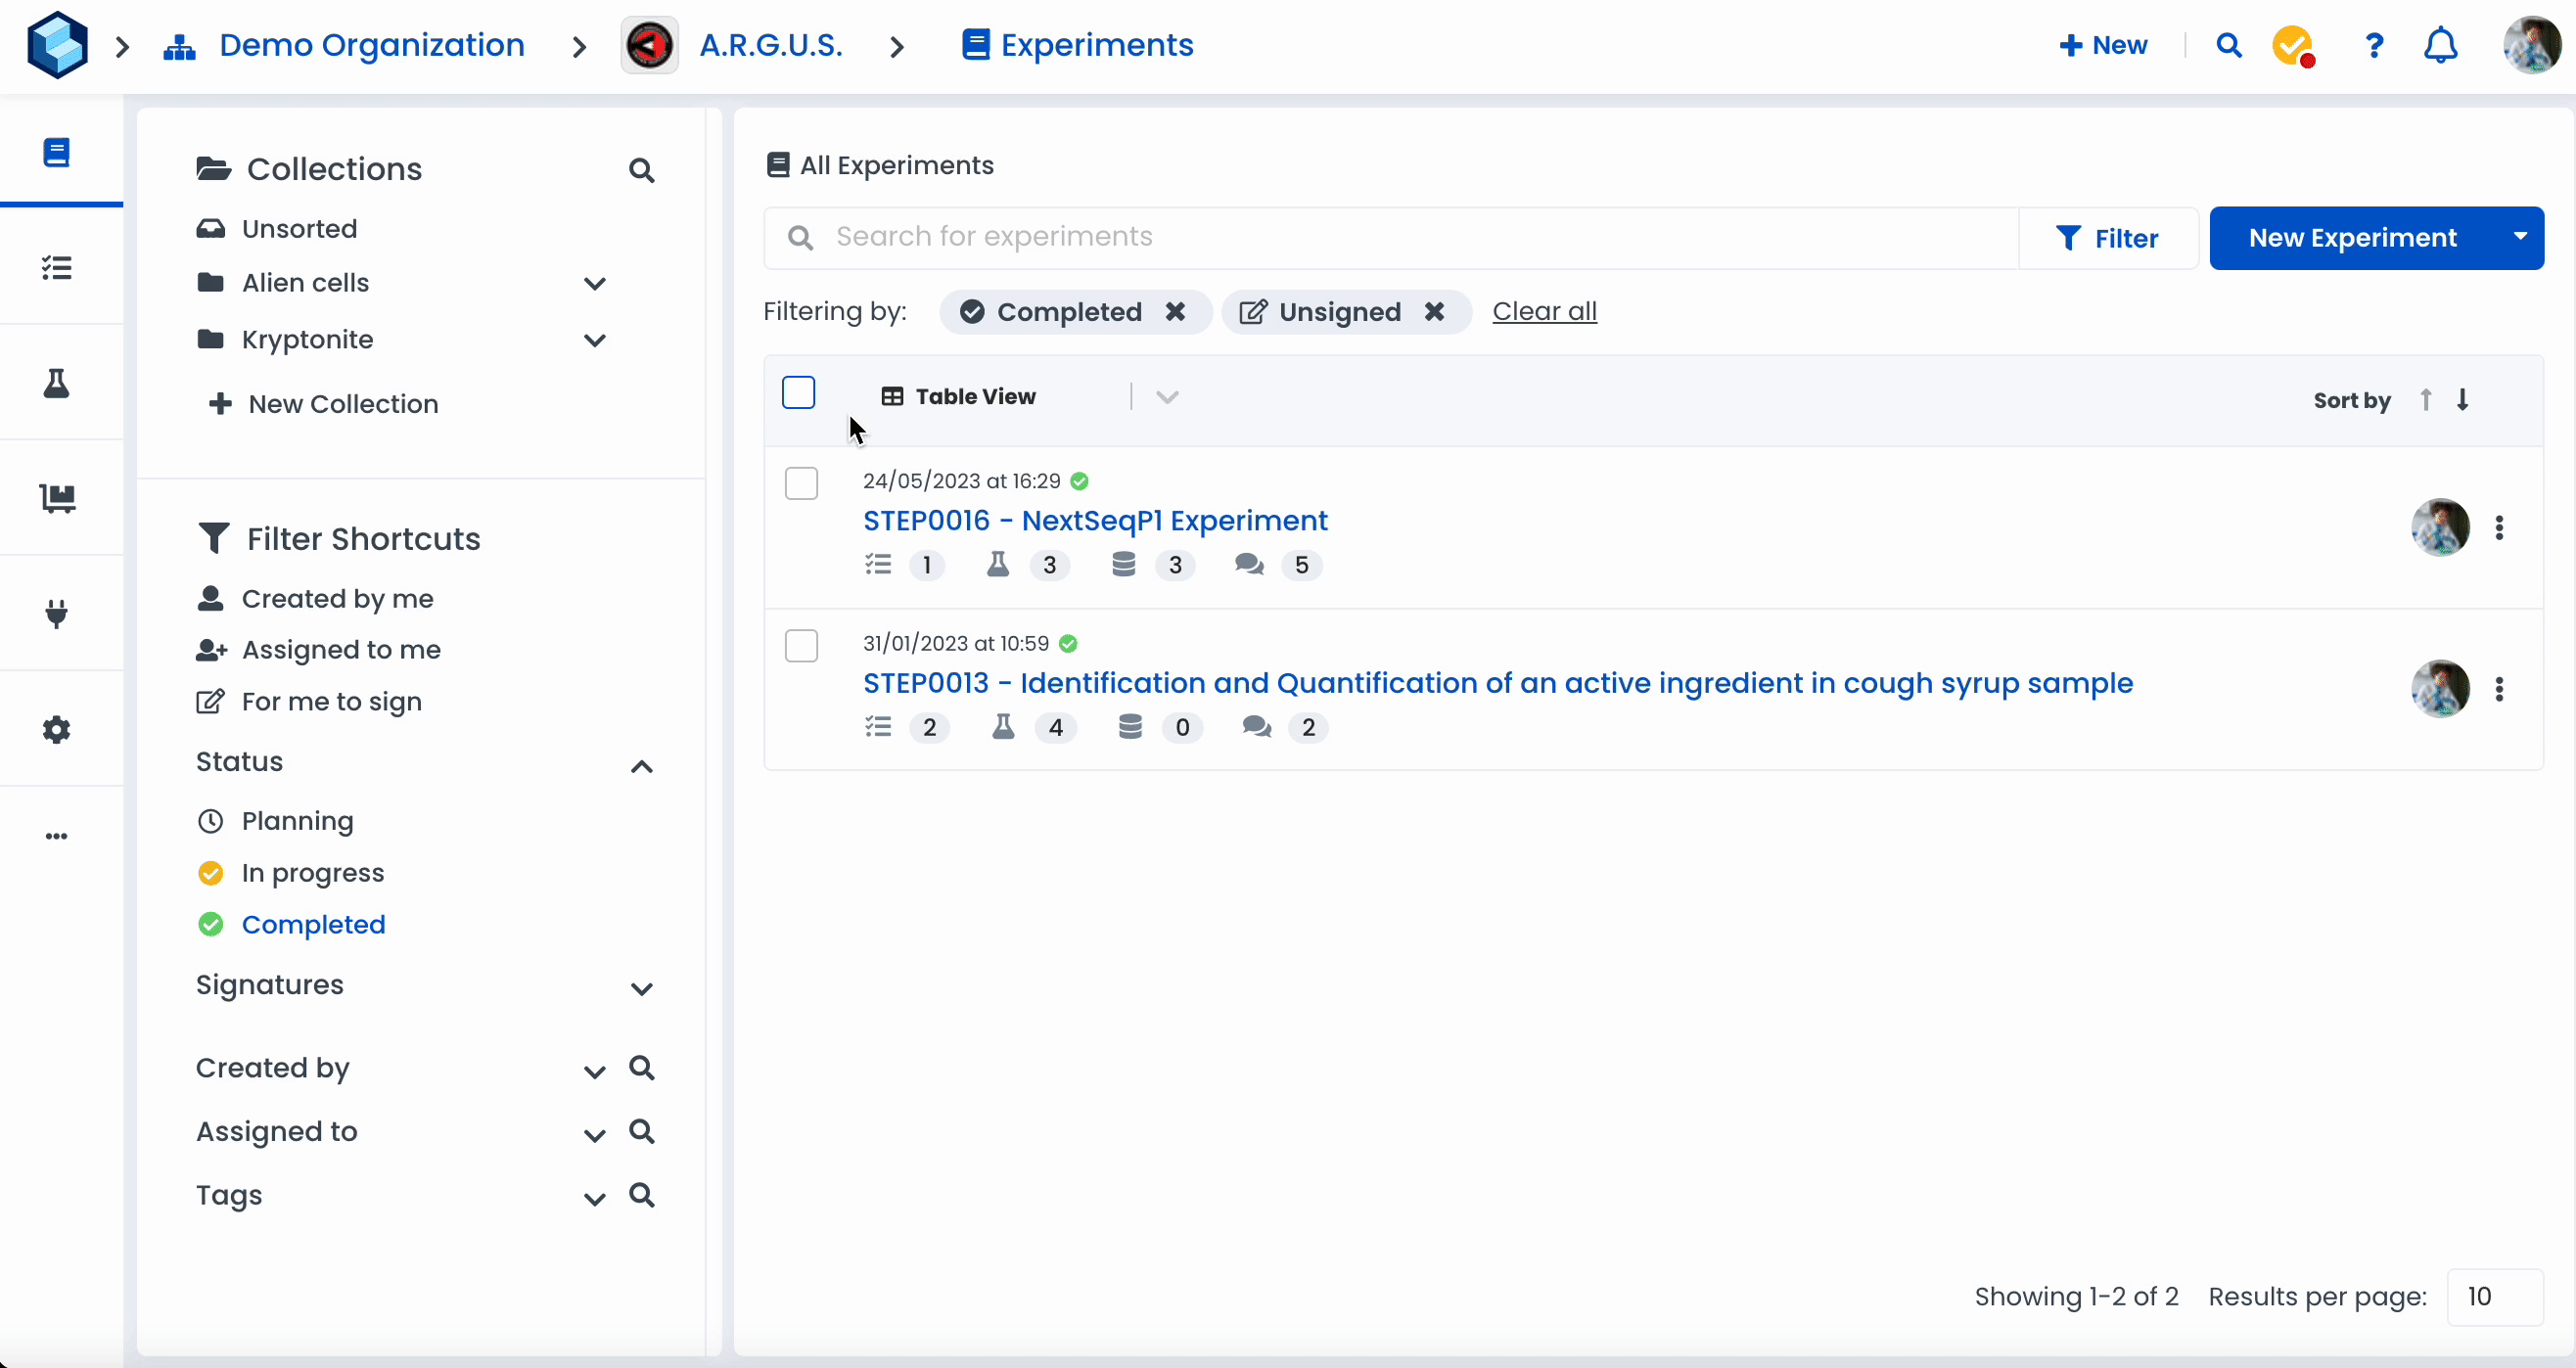Click the Clear all filters link
Screen dimensions: 2576x1368
pyautogui.click(x=1543, y=312)
